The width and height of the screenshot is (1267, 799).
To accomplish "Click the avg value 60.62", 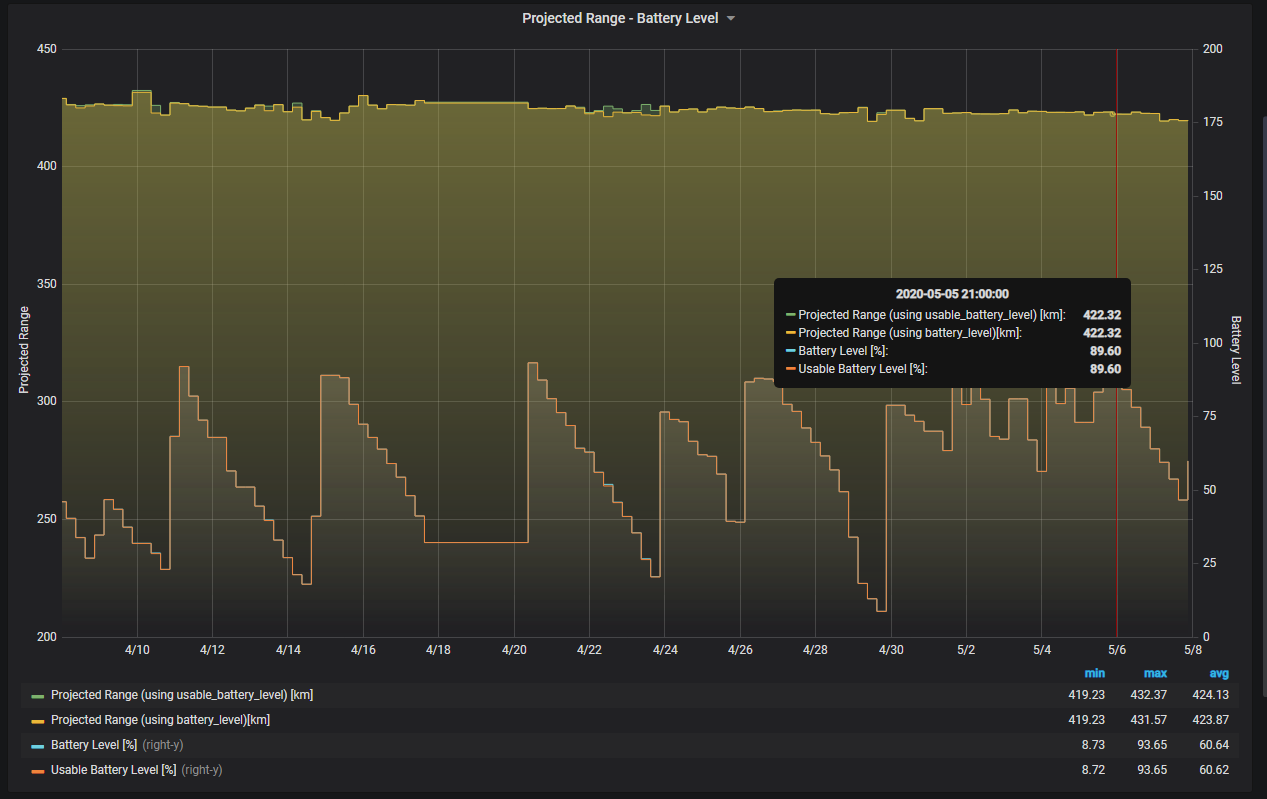I will click(1214, 769).
